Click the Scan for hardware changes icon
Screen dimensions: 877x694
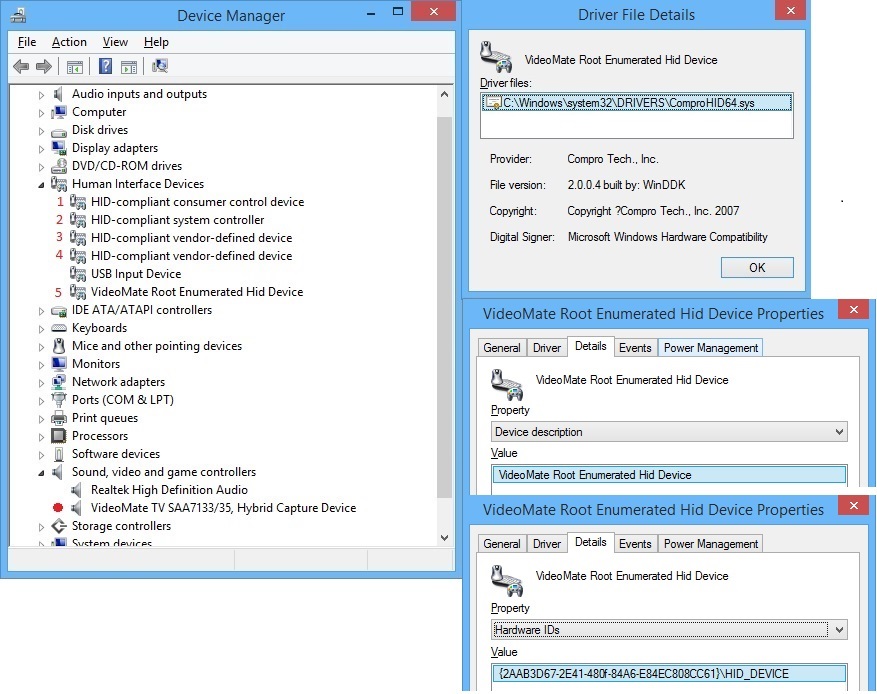(160, 67)
